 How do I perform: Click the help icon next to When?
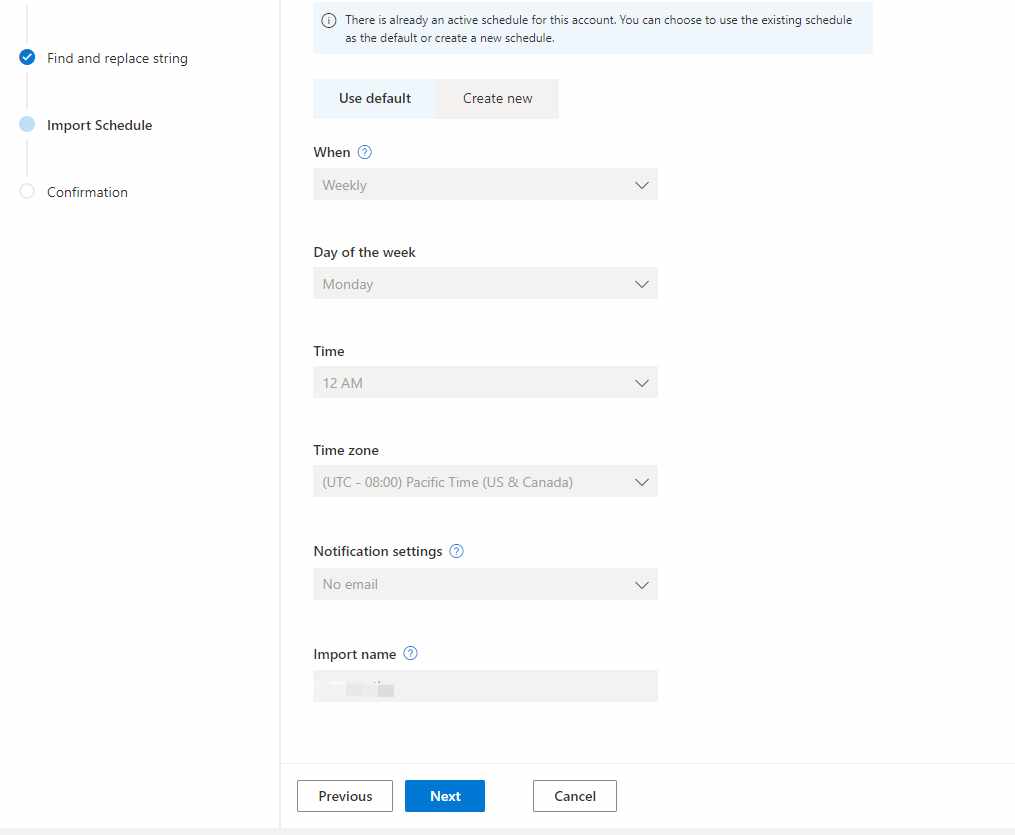[x=364, y=152]
